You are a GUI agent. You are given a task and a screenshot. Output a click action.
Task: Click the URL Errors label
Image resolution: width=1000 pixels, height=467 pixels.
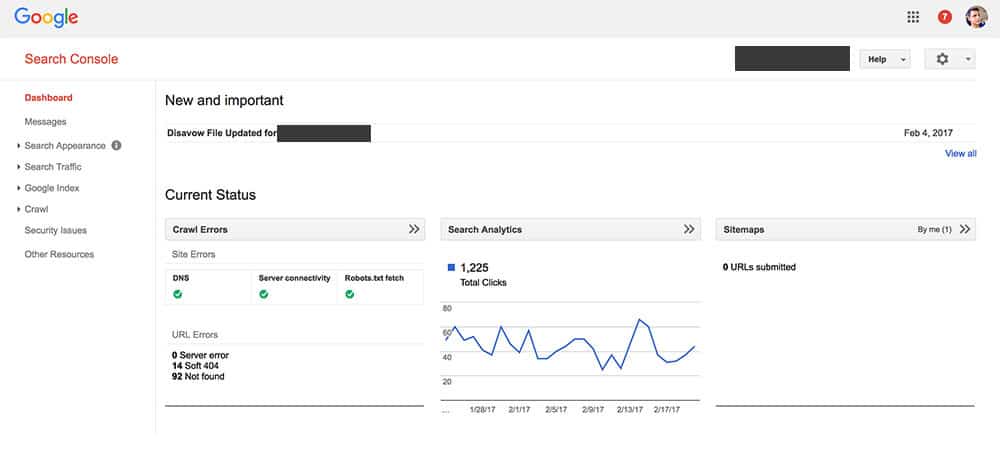(195, 334)
